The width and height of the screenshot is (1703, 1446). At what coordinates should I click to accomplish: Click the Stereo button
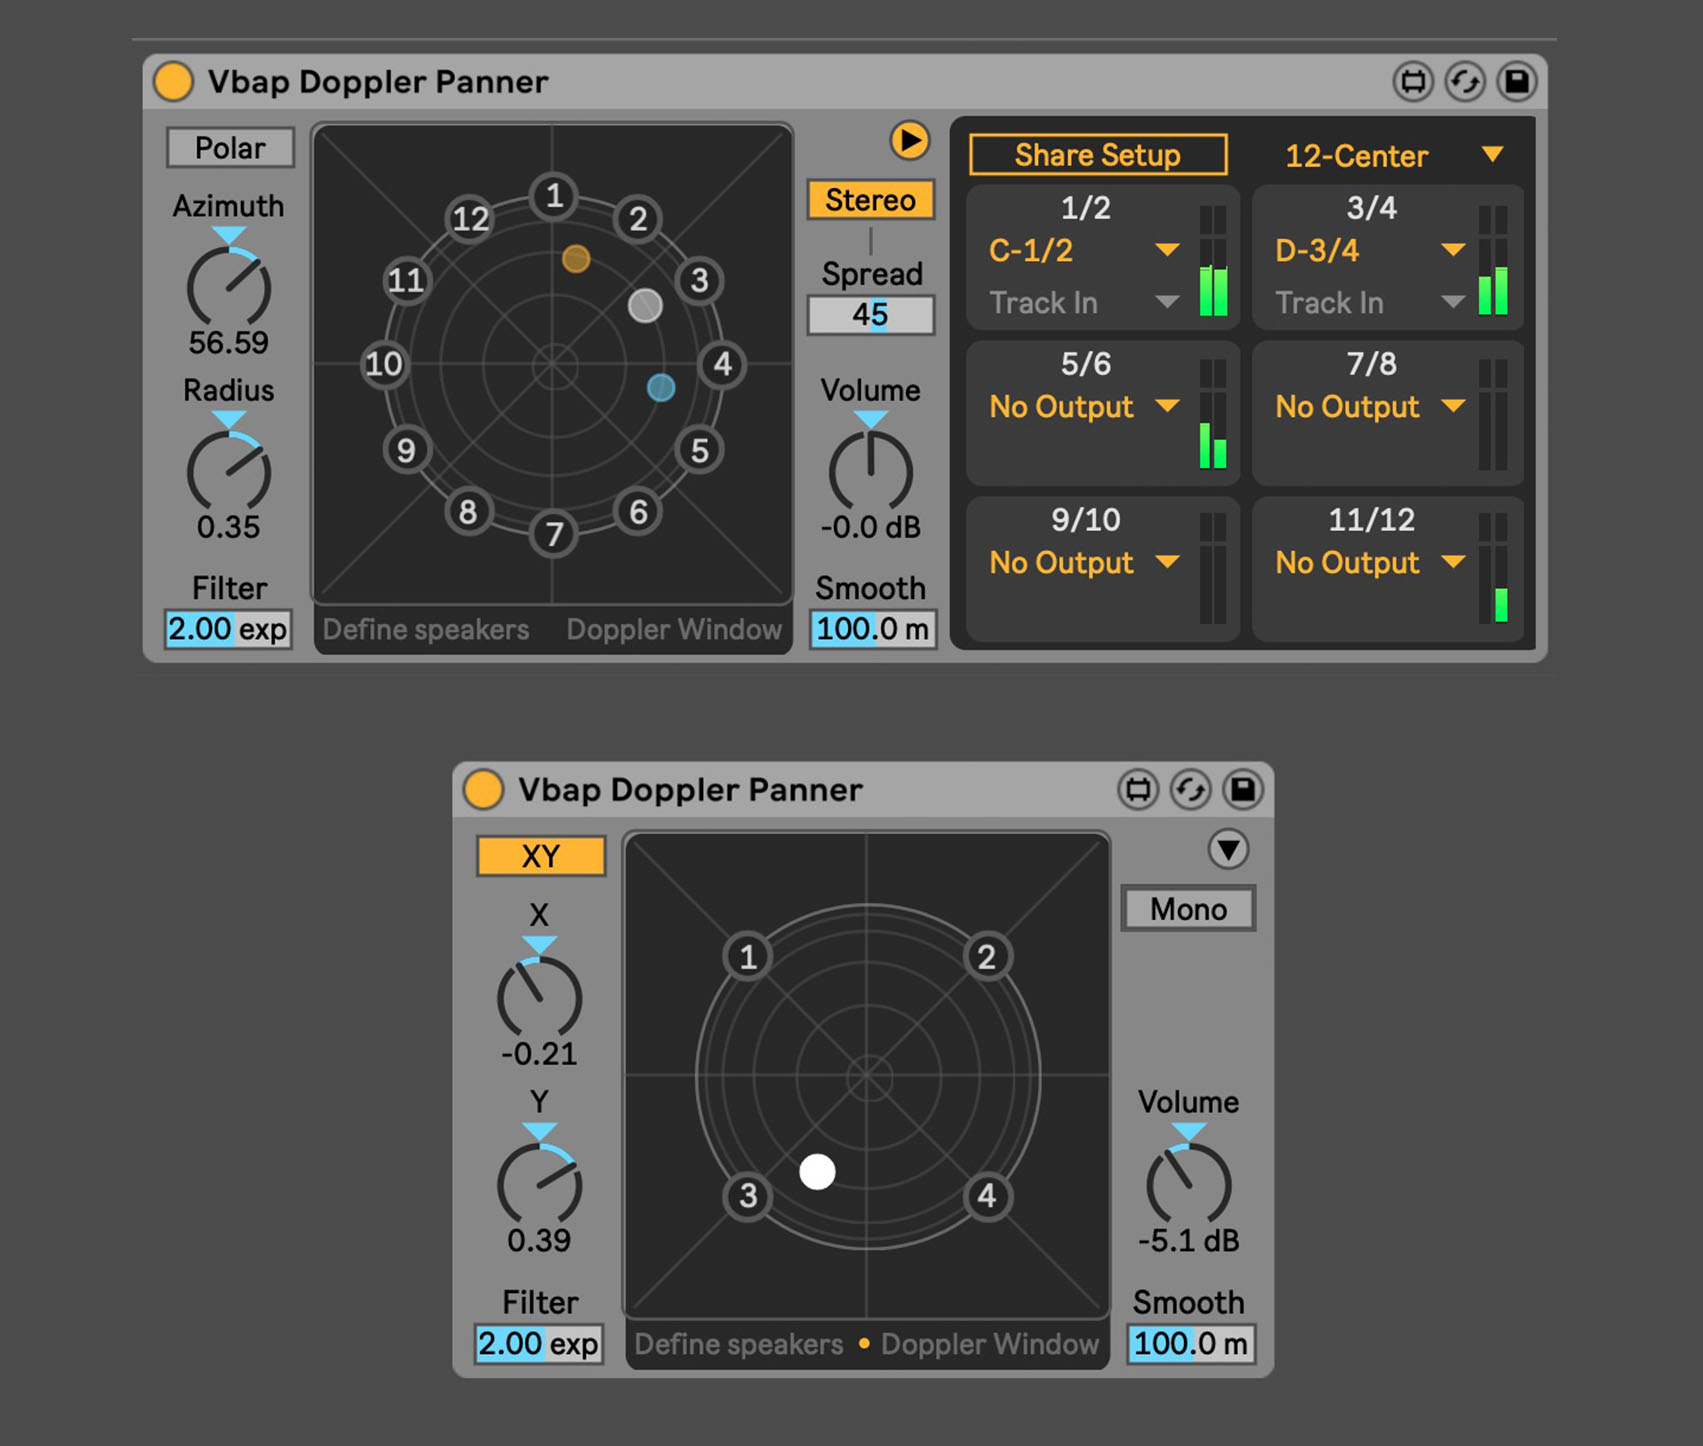[x=870, y=200]
